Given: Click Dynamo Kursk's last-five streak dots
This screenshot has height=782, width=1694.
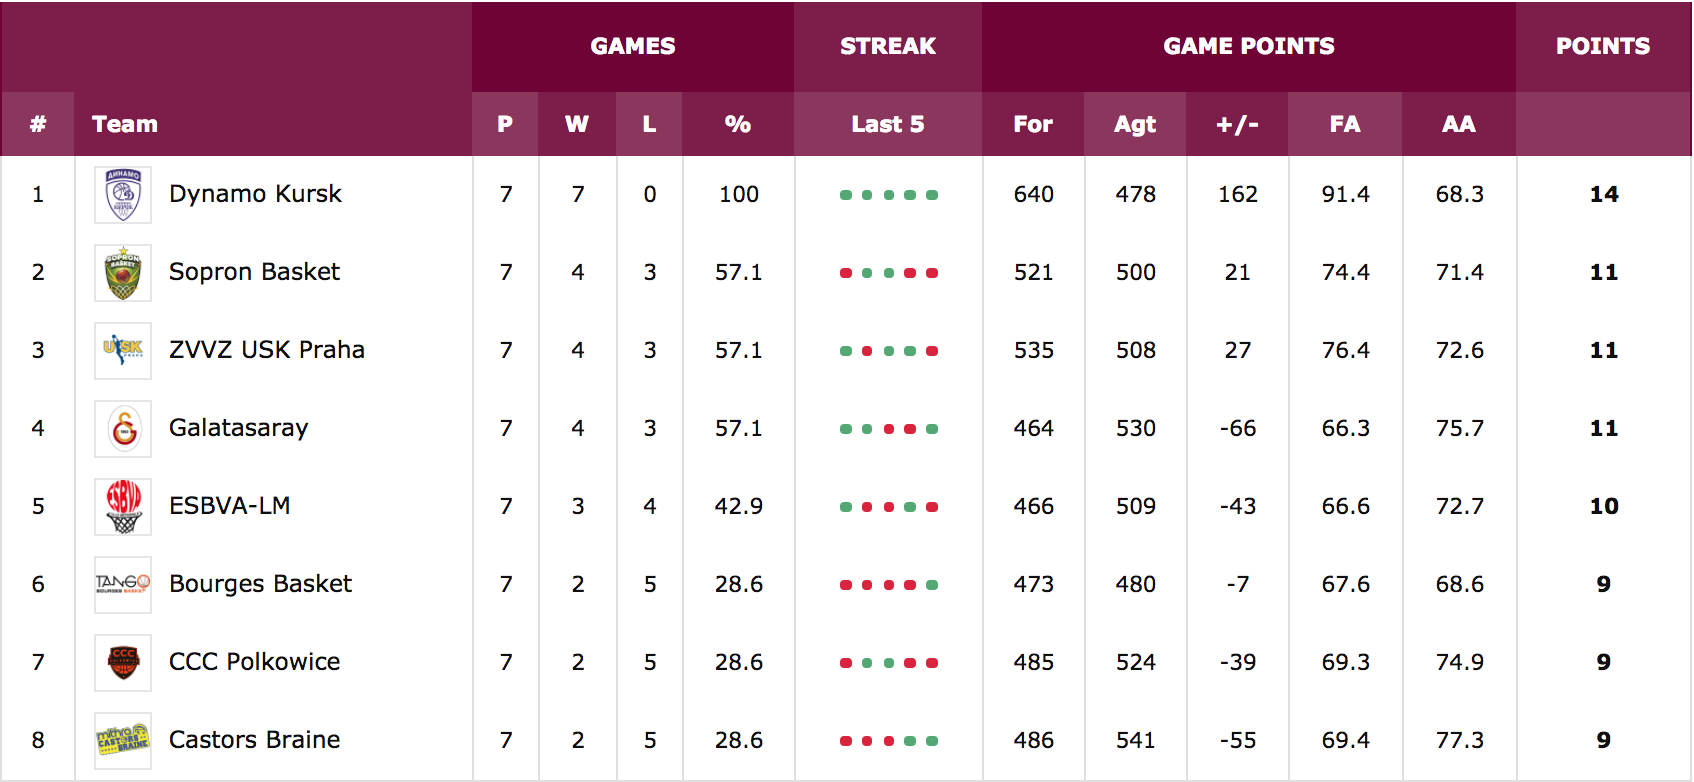Looking at the screenshot, I should click(x=889, y=195).
